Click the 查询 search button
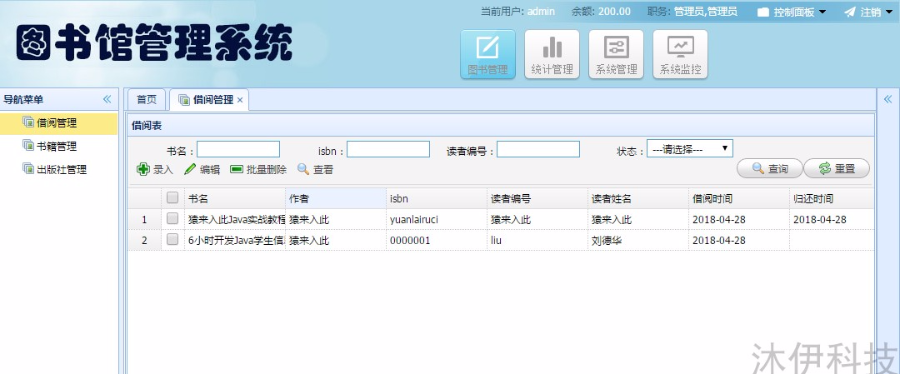 (769, 168)
